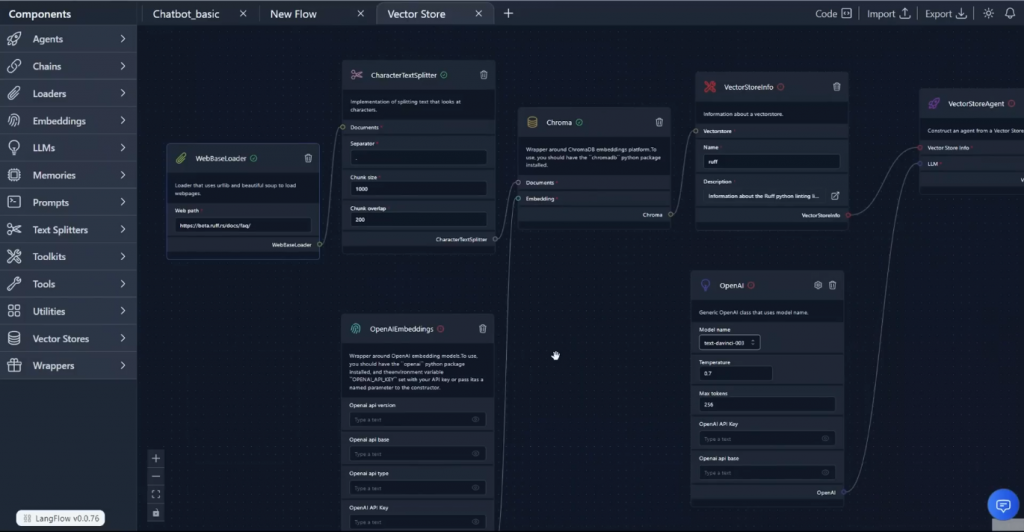Click the Loaders paperclip icon
This screenshot has width=1024, height=532.
click(x=14, y=93)
